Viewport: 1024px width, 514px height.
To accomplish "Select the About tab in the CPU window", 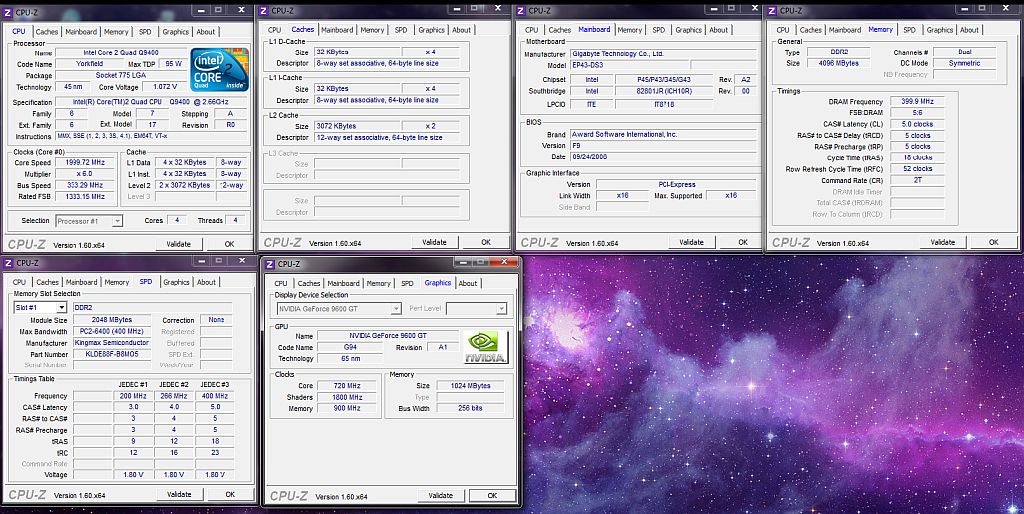I will 206,31.
